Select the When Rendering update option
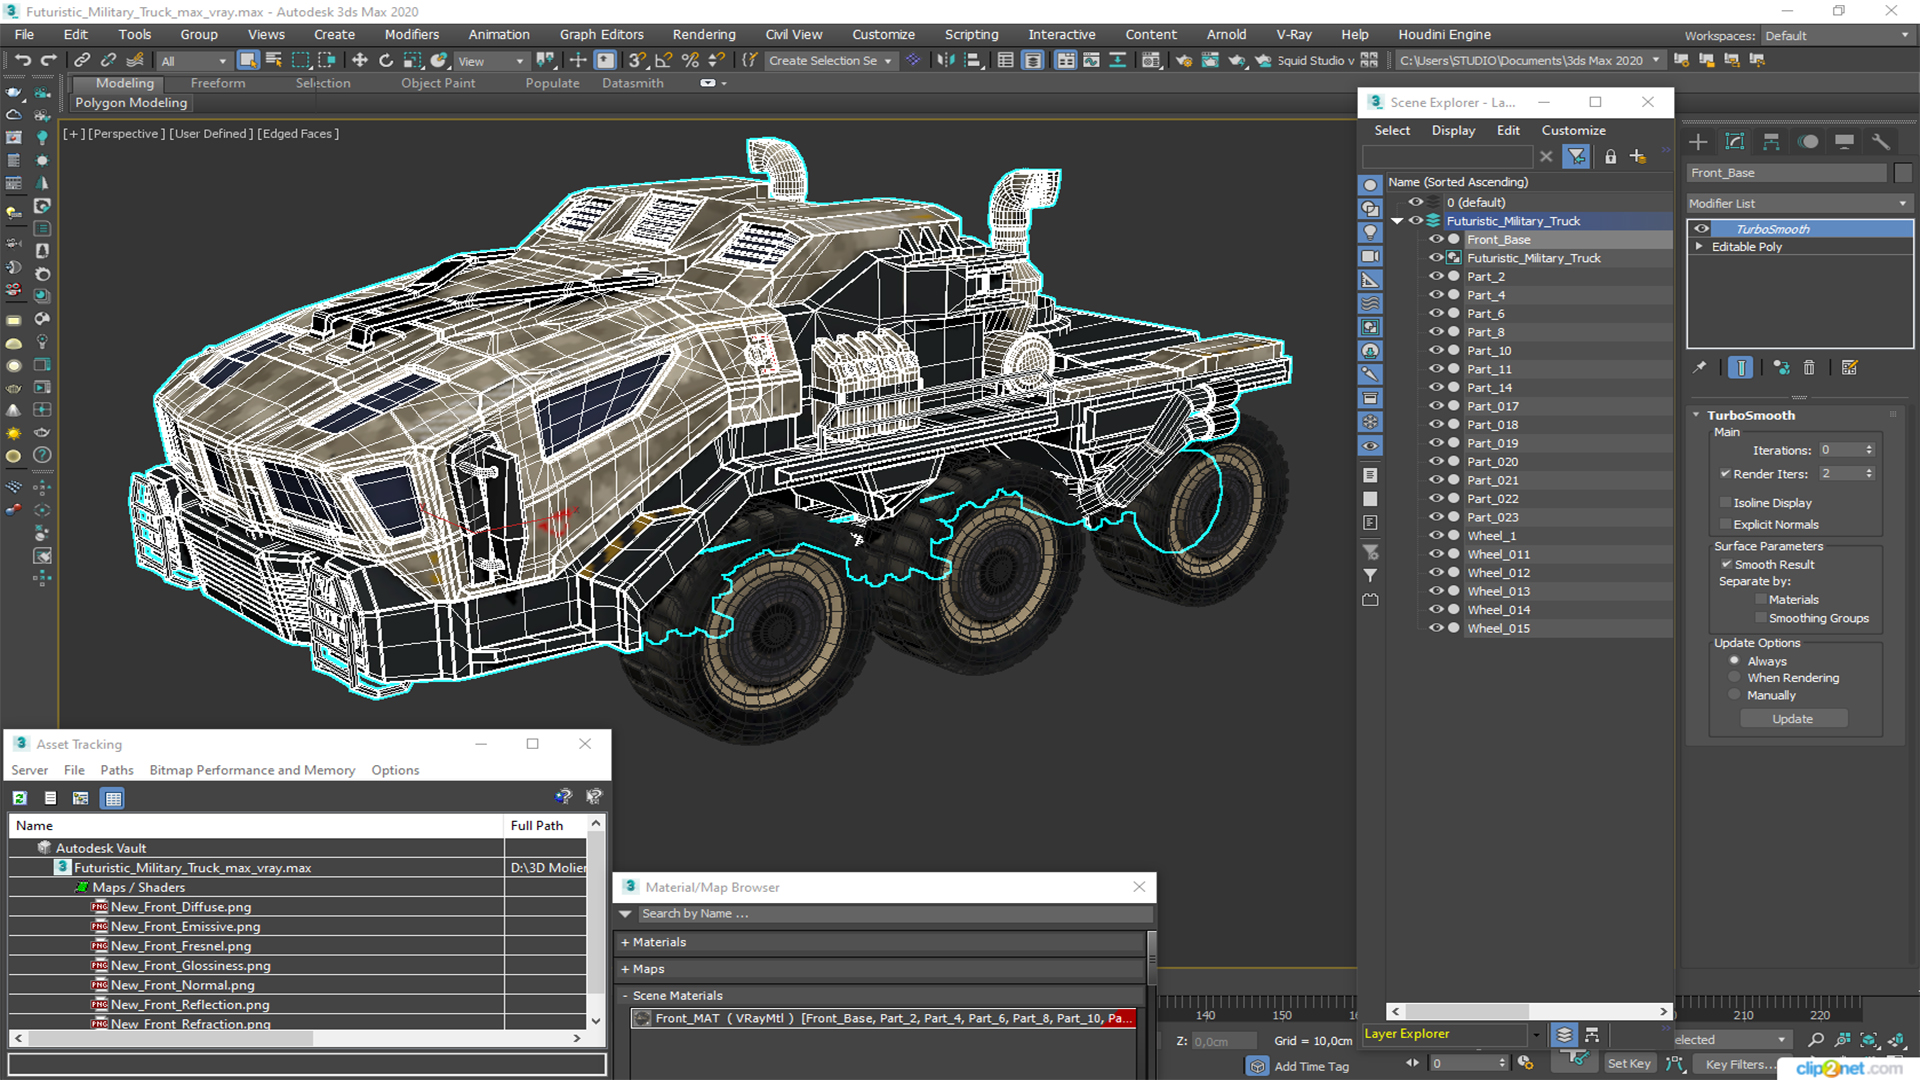 1735,678
